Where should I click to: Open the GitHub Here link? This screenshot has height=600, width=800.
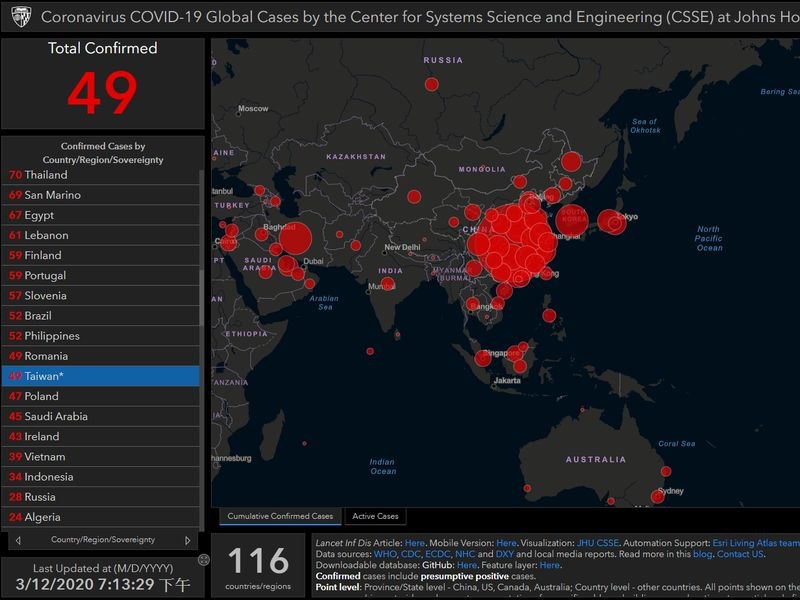click(x=466, y=565)
